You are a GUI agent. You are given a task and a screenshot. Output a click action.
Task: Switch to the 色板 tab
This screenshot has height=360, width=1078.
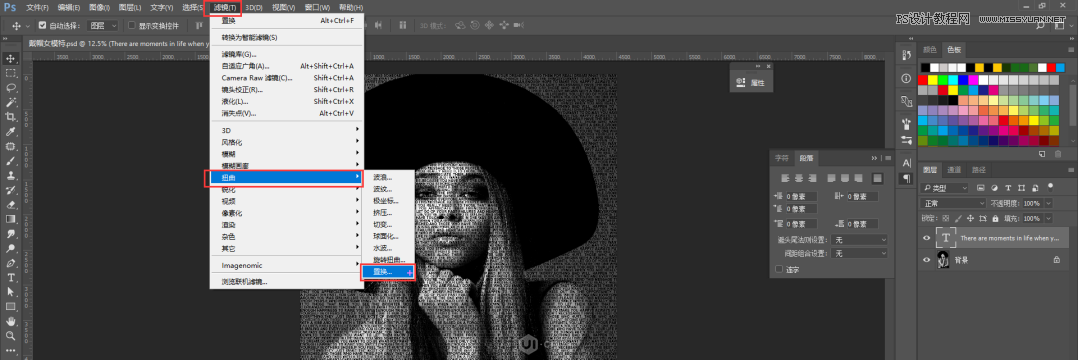(954, 49)
